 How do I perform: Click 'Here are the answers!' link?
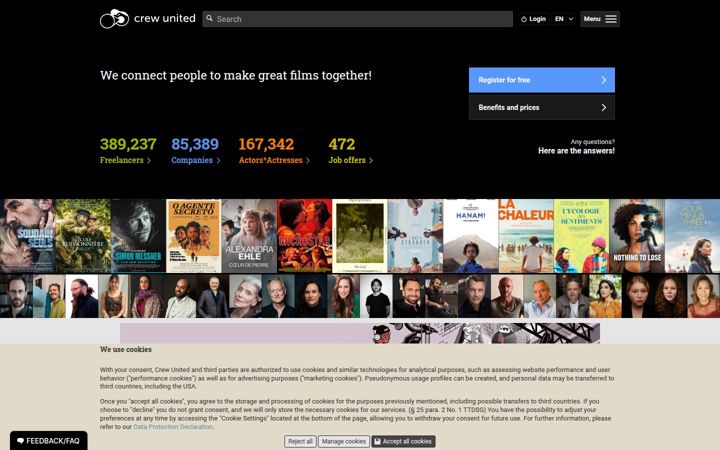coord(576,151)
